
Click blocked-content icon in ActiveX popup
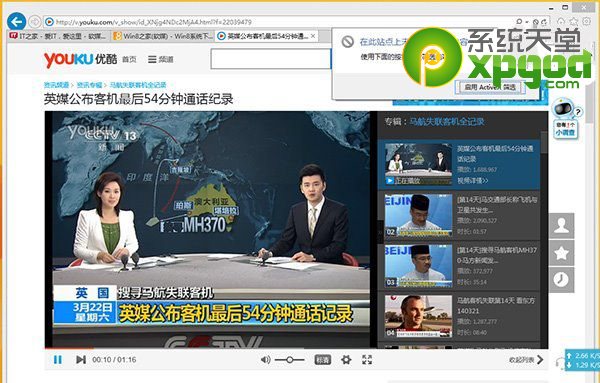(347, 41)
